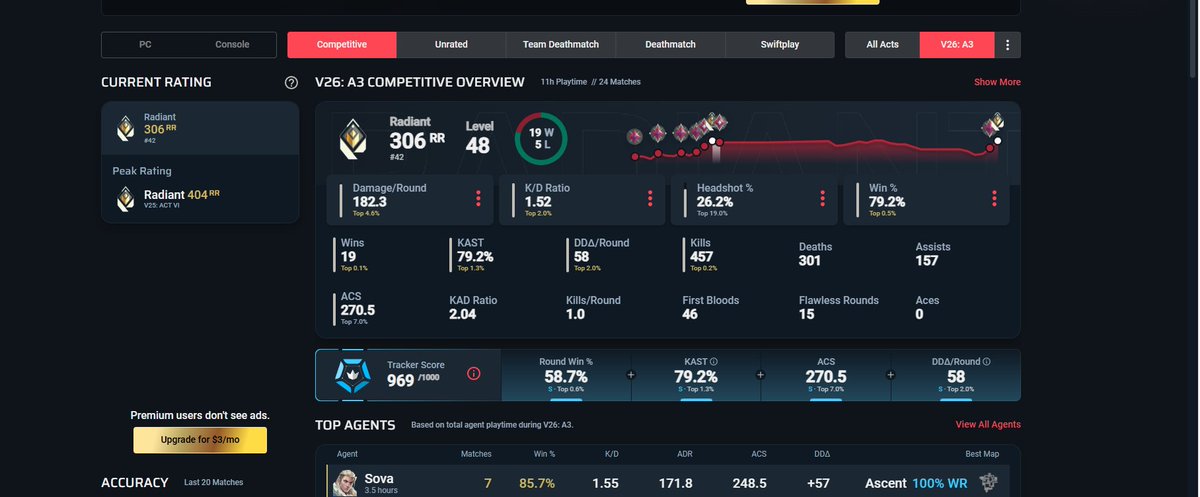The height and width of the screenshot is (497, 1200).
Task: Click the View All Agents link
Action: pyautogui.click(x=988, y=425)
